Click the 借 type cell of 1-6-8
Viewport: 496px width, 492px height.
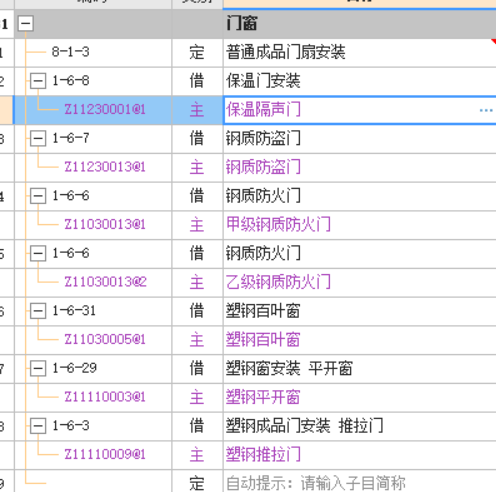pyautogui.click(x=197, y=81)
